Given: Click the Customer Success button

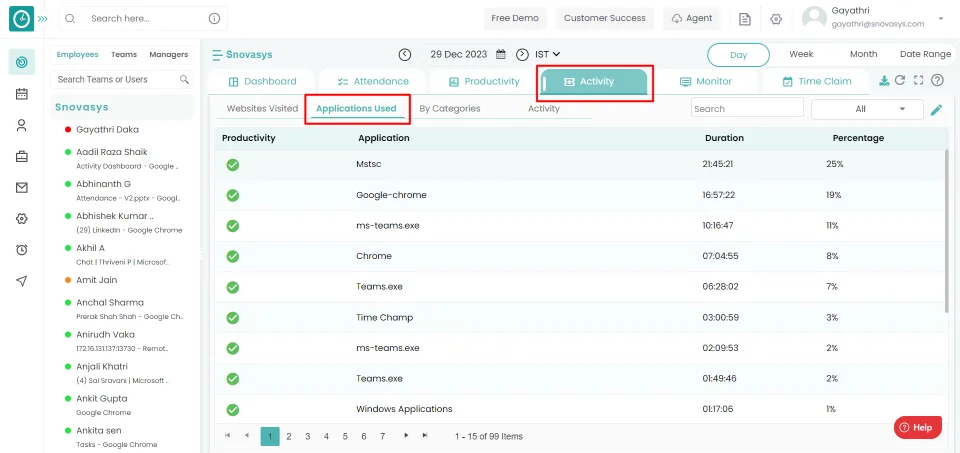Looking at the screenshot, I should click(x=605, y=18).
